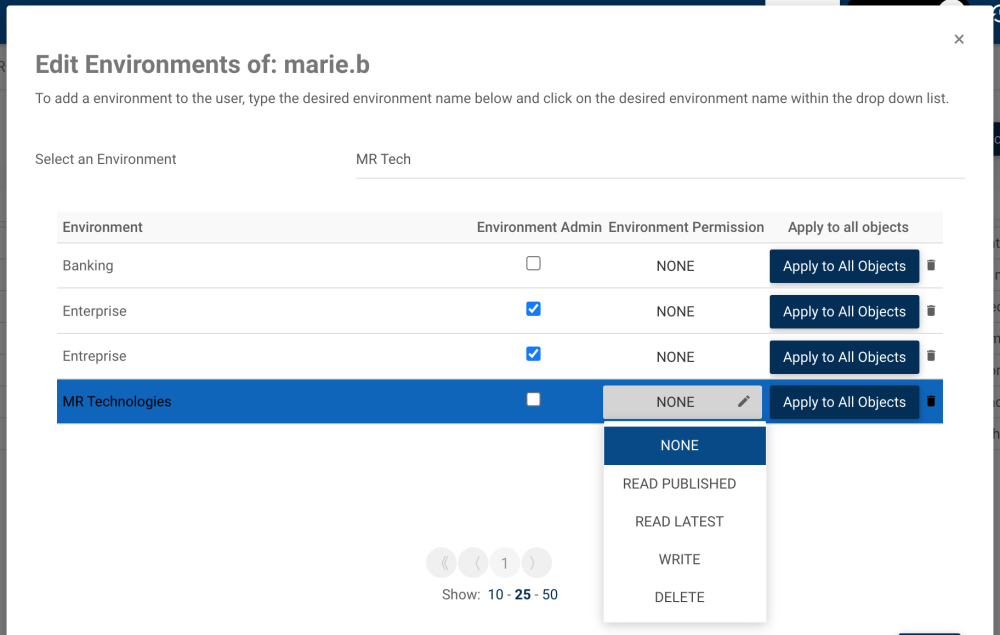Click trash icon for Enterprise row

pos(931,311)
